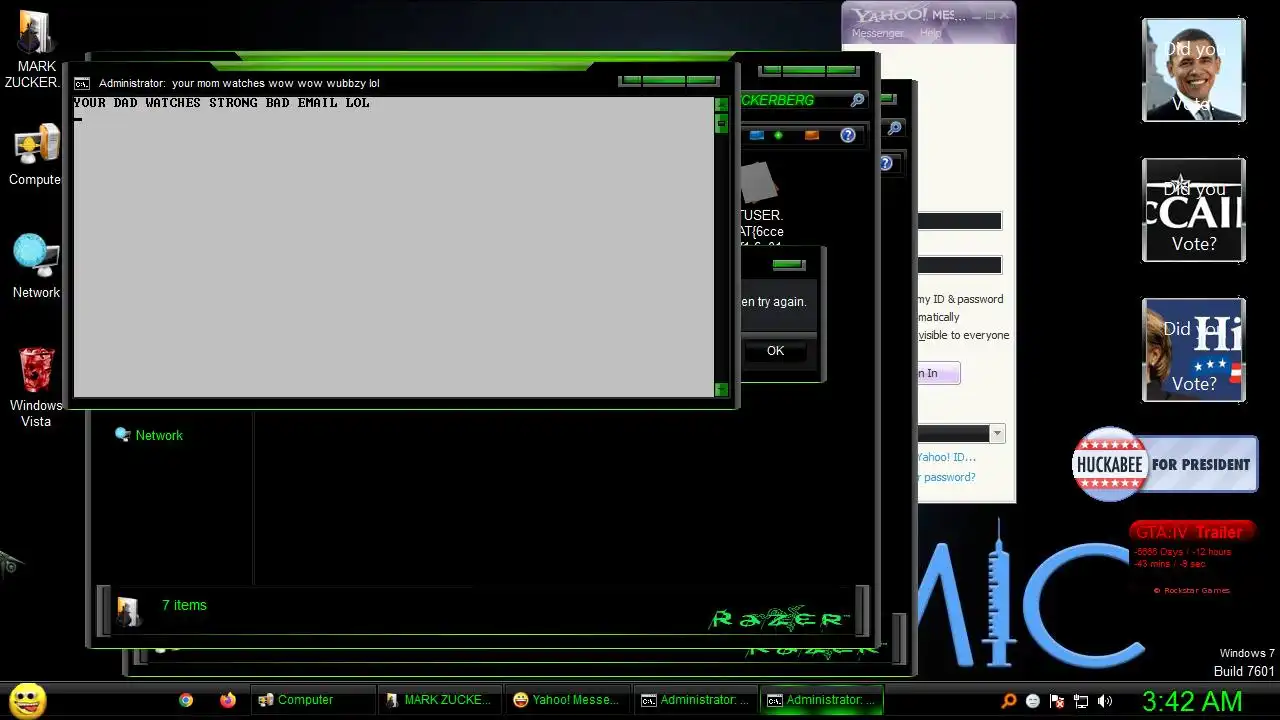Click search magnifier beside CKERBERG address bar
The width and height of the screenshot is (1280, 720).
click(x=857, y=100)
